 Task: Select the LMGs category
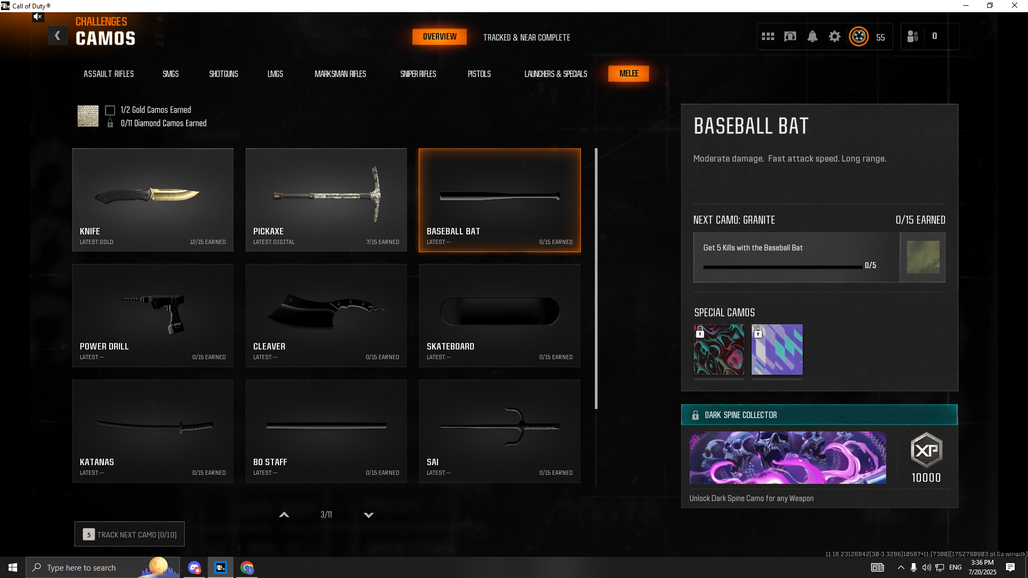point(275,74)
